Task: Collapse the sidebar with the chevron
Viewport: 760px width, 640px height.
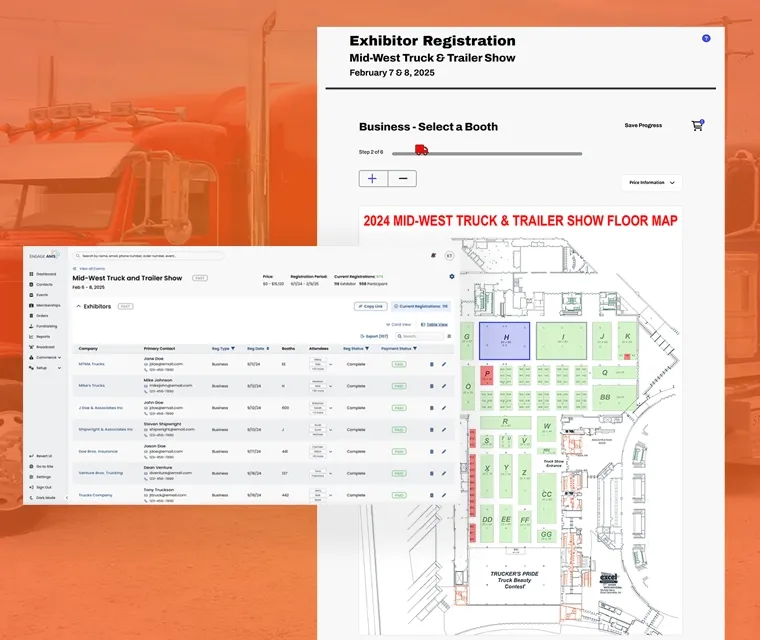Action: tap(66, 497)
